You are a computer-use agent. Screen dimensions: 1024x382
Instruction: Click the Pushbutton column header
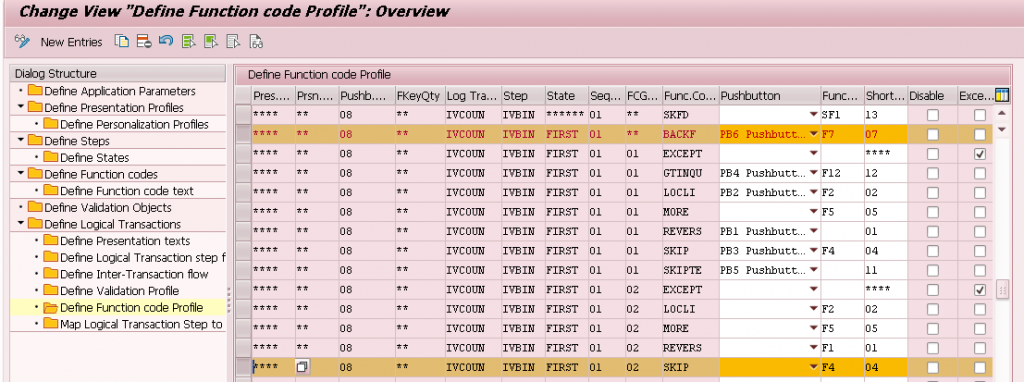(x=769, y=95)
